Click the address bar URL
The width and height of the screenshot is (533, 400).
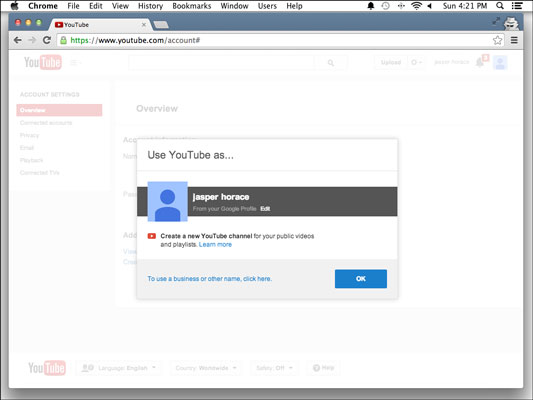tap(135, 40)
